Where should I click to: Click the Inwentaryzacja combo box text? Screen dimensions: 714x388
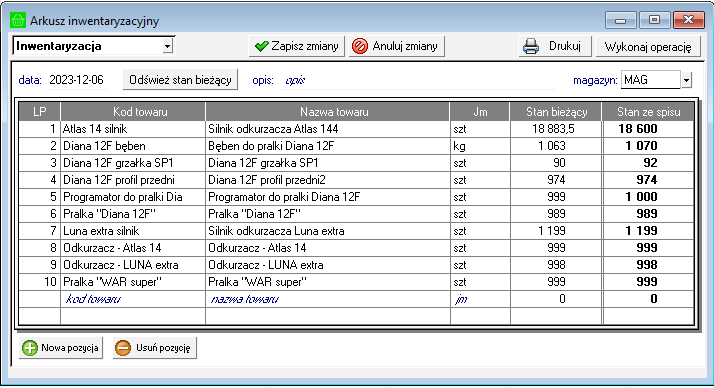point(88,46)
